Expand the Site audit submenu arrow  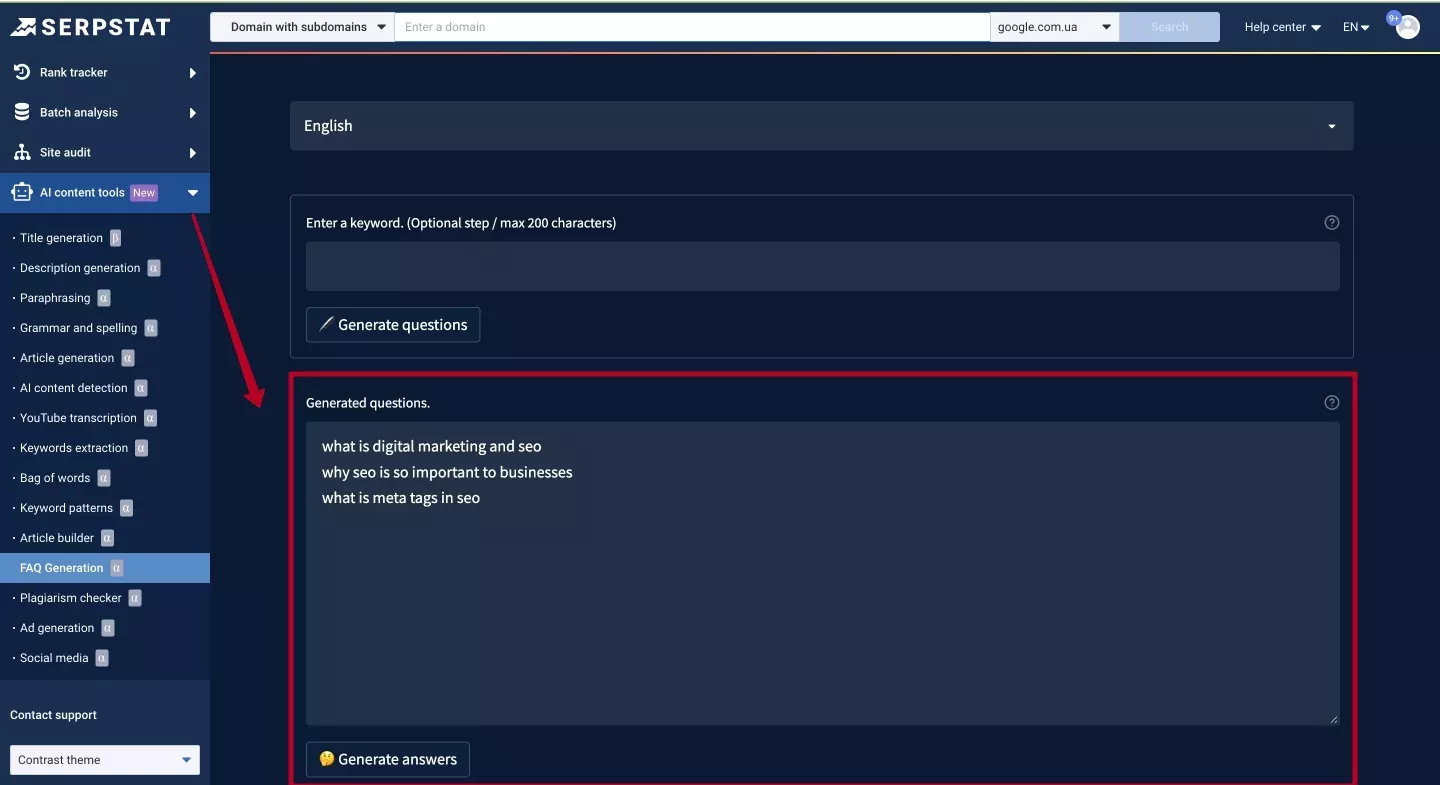point(193,153)
